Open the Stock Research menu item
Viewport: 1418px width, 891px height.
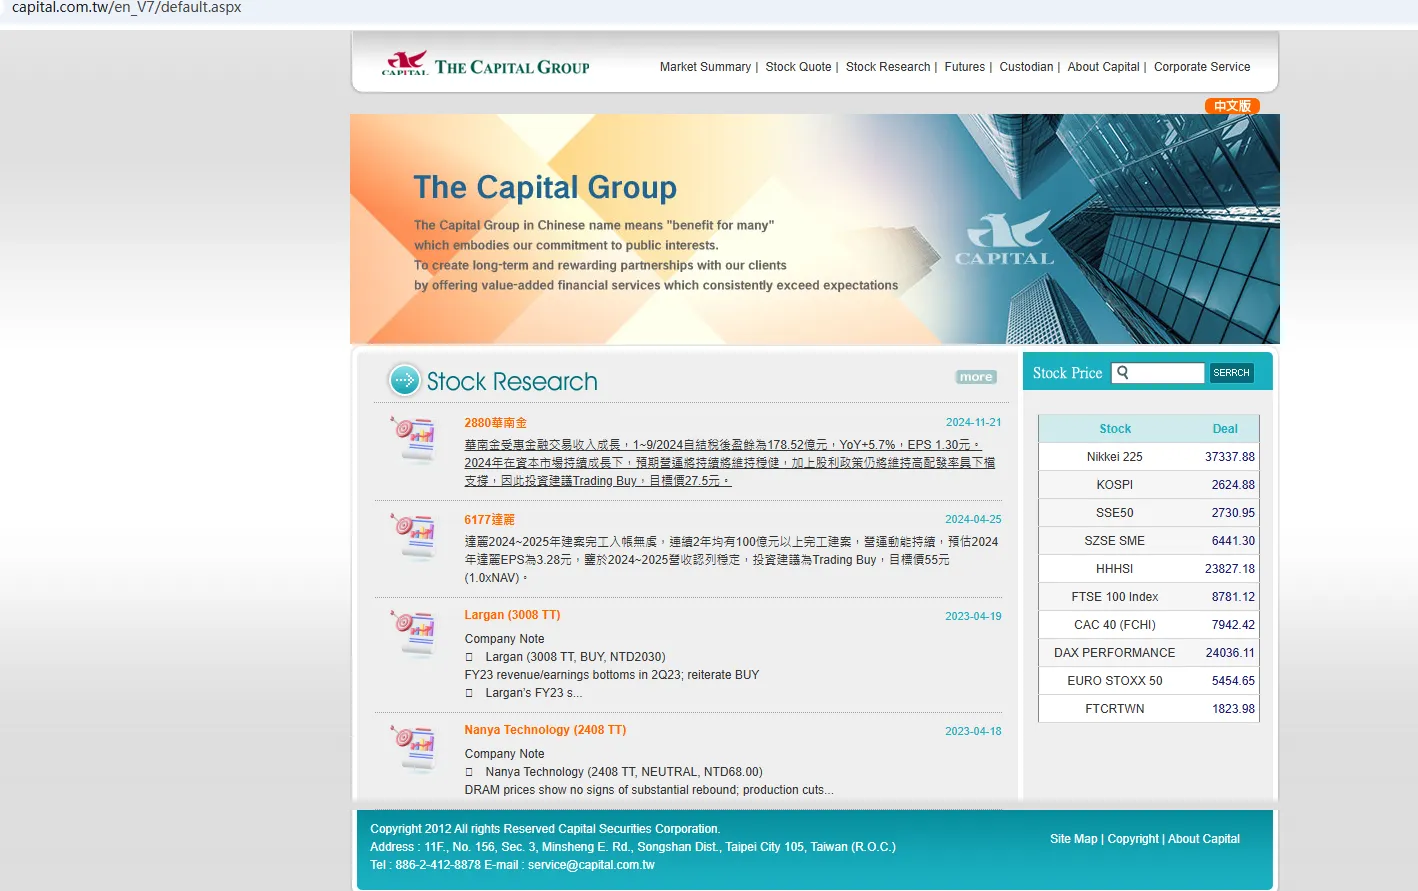tap(888, 67)
